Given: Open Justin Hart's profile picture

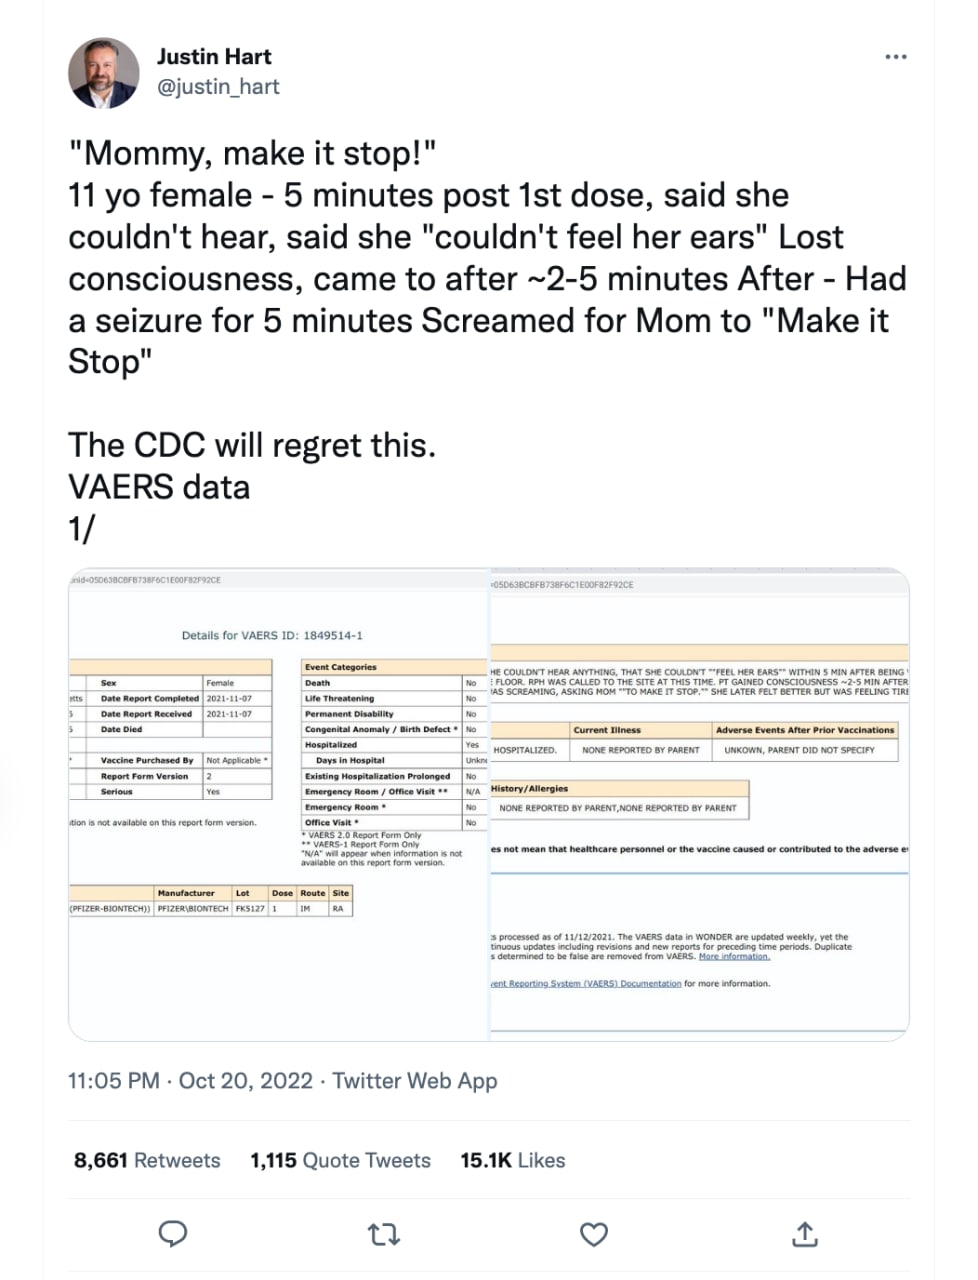Looking at the screenshot, I should coord(103,73).
